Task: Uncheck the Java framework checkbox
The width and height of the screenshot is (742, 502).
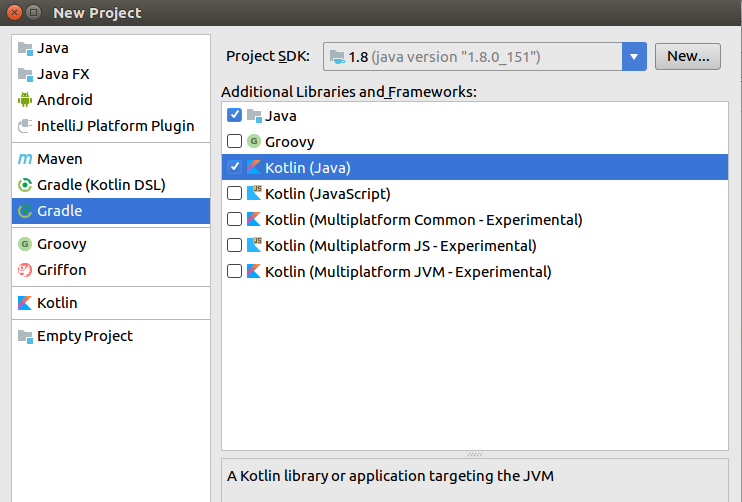Action: (x=234, y=115)
